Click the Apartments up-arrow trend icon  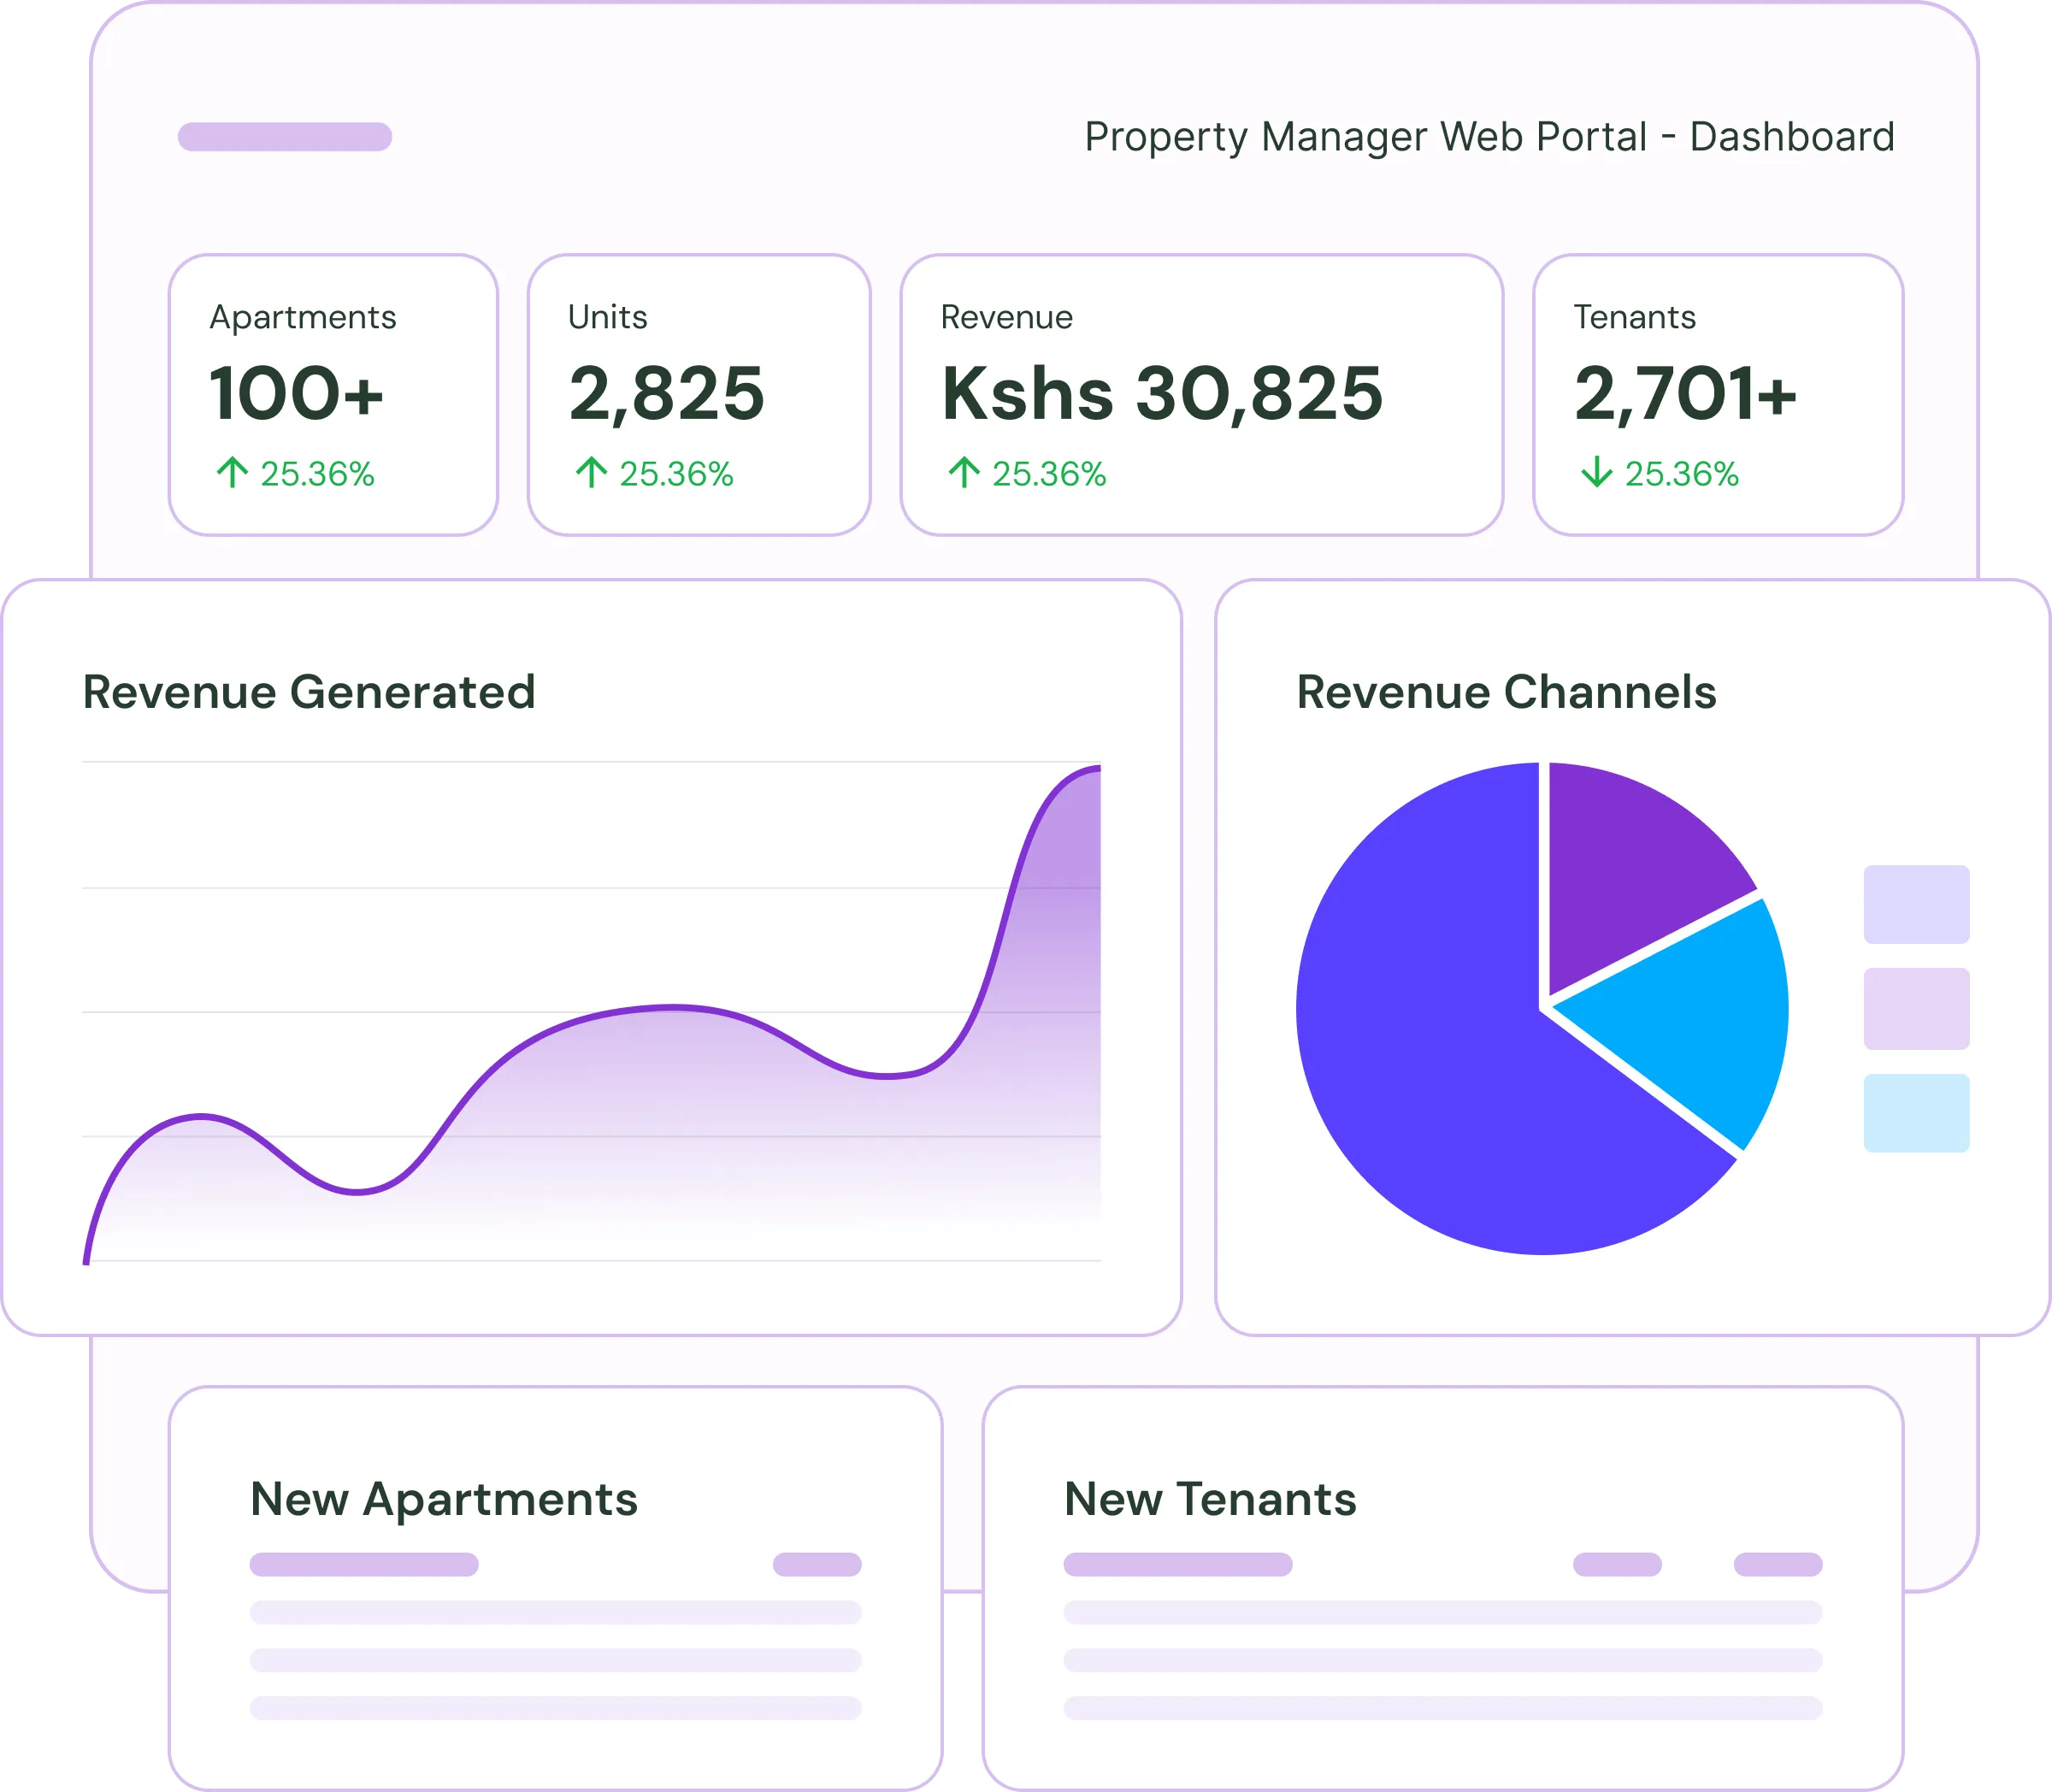point(232,472)
